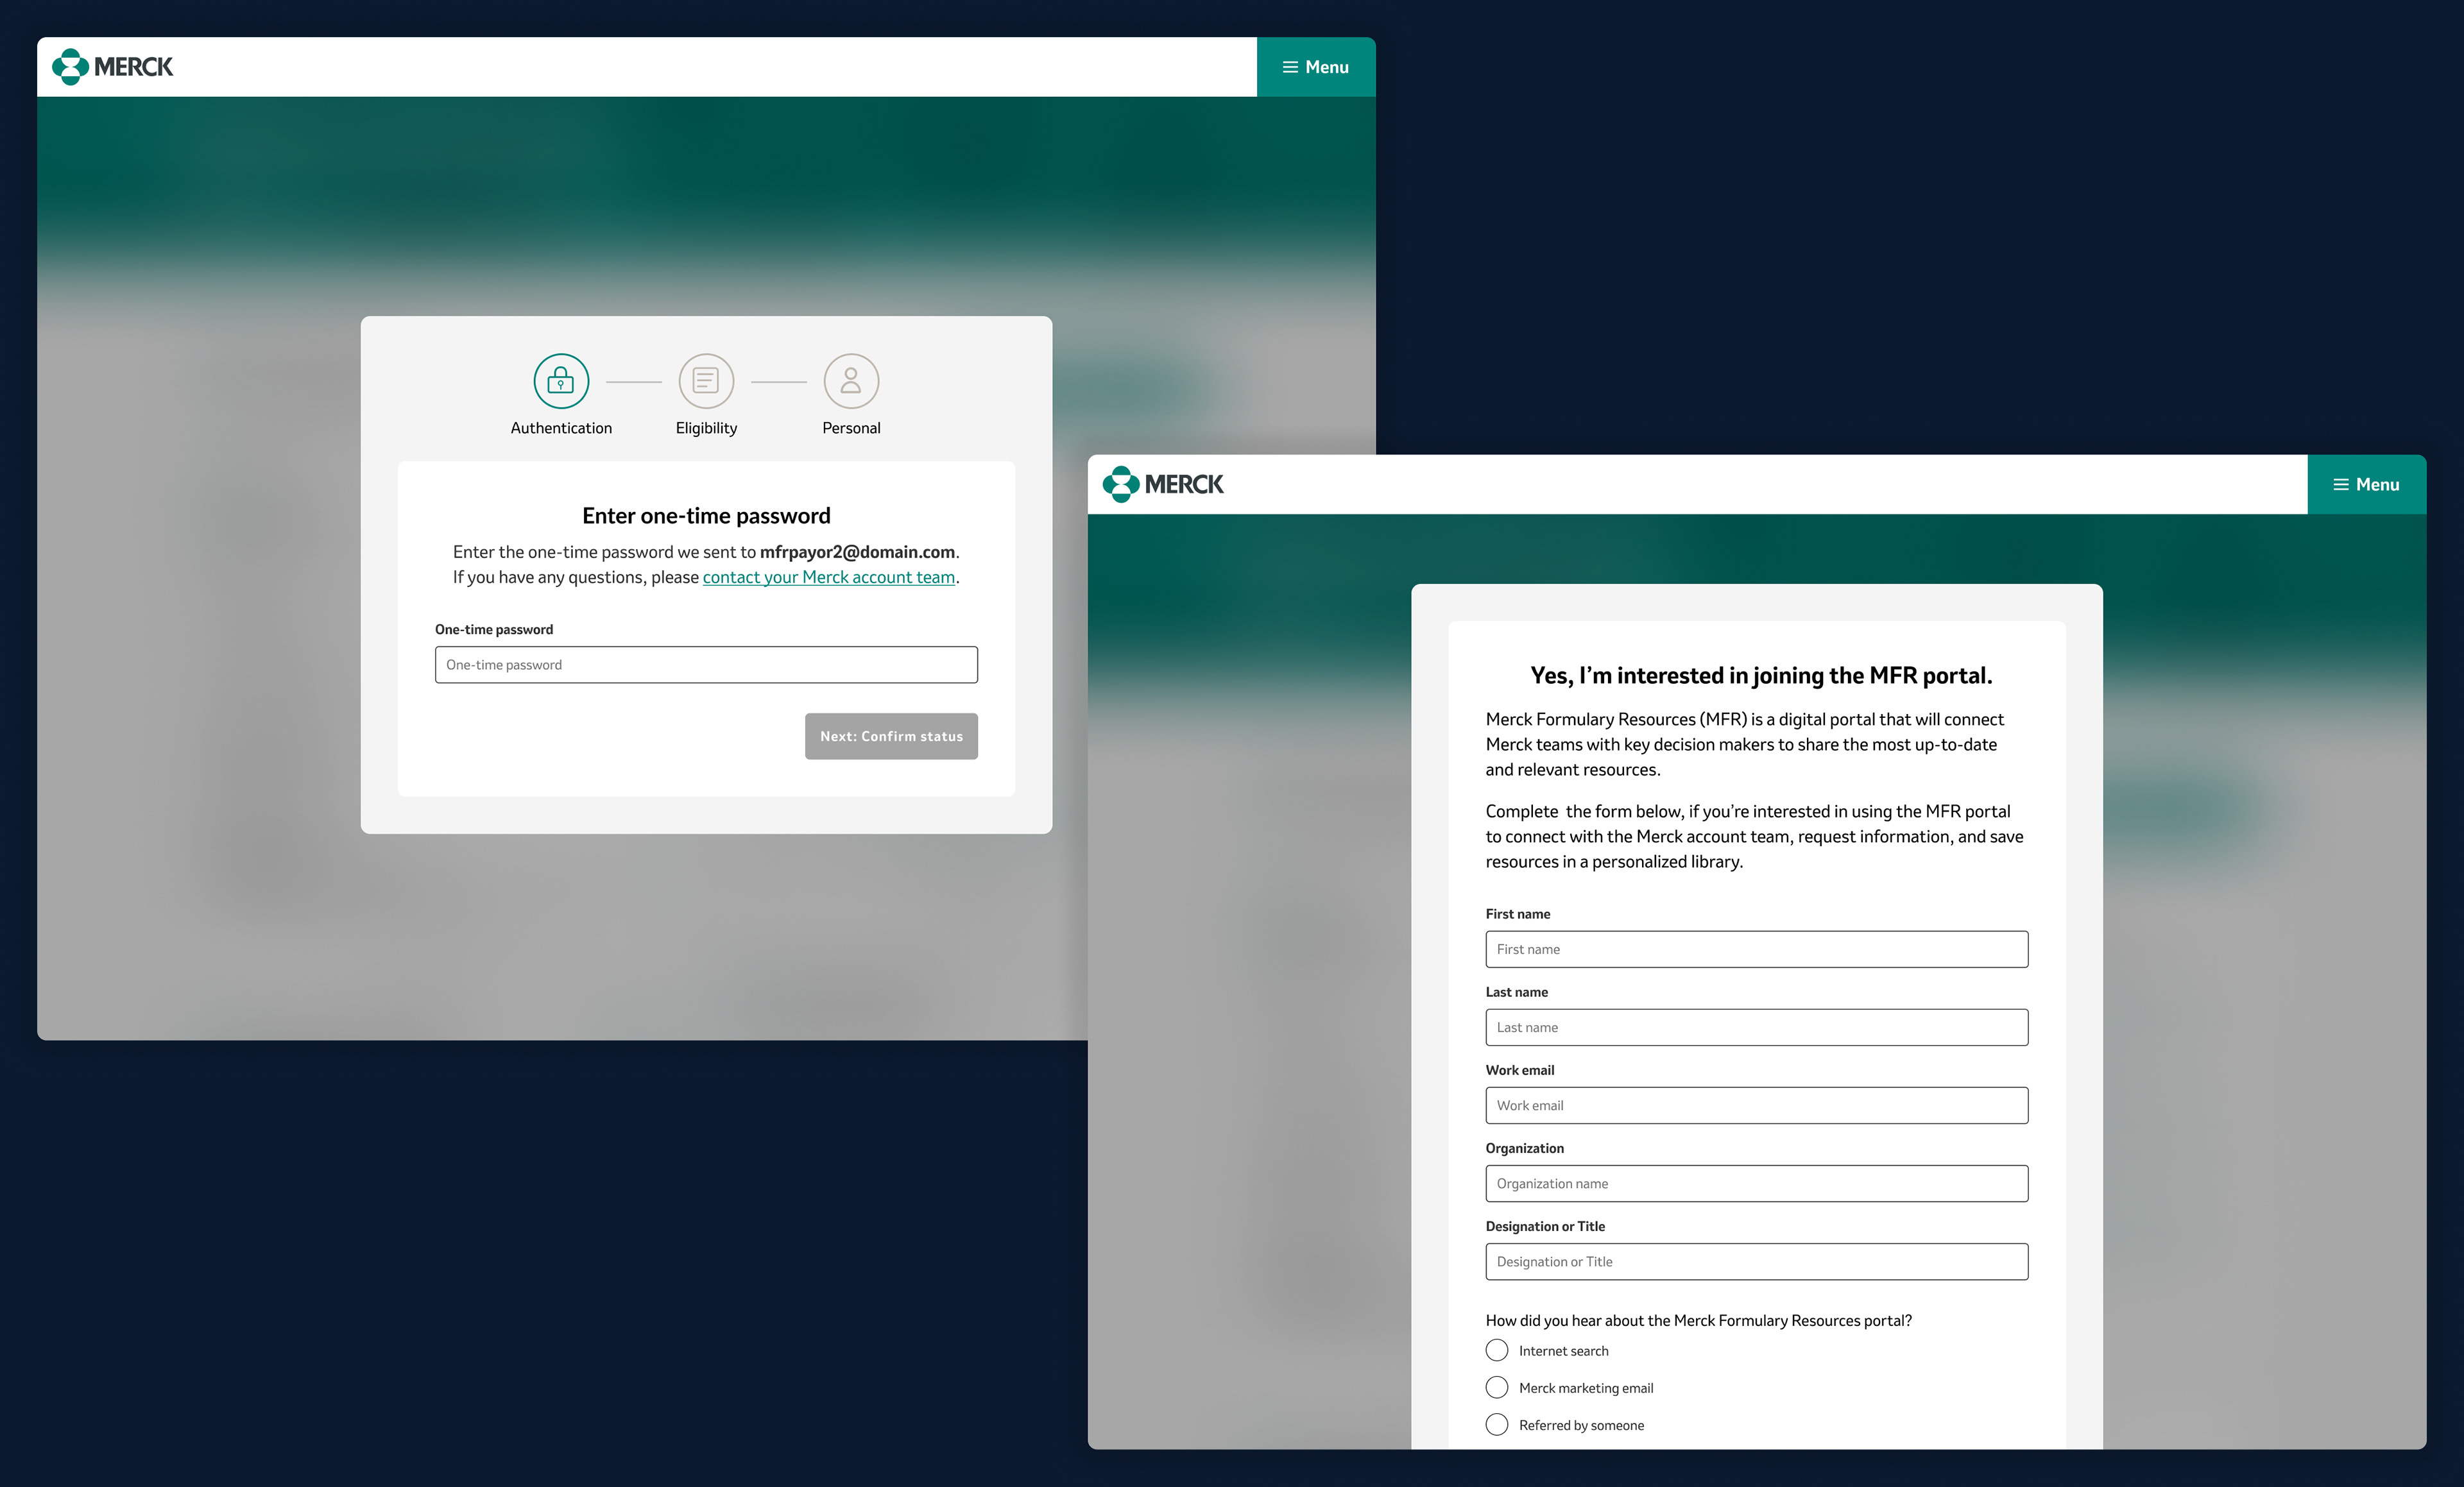Click the mfrpayor2@domain.com email text

coord(857,552)
